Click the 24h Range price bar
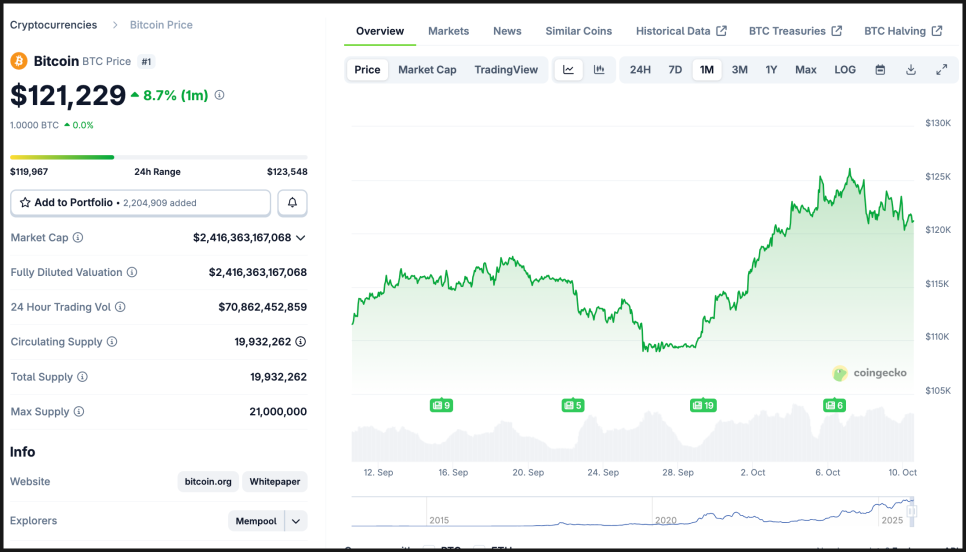The height and width of the screenshot is (552, 966). click(x=158, y=157)
